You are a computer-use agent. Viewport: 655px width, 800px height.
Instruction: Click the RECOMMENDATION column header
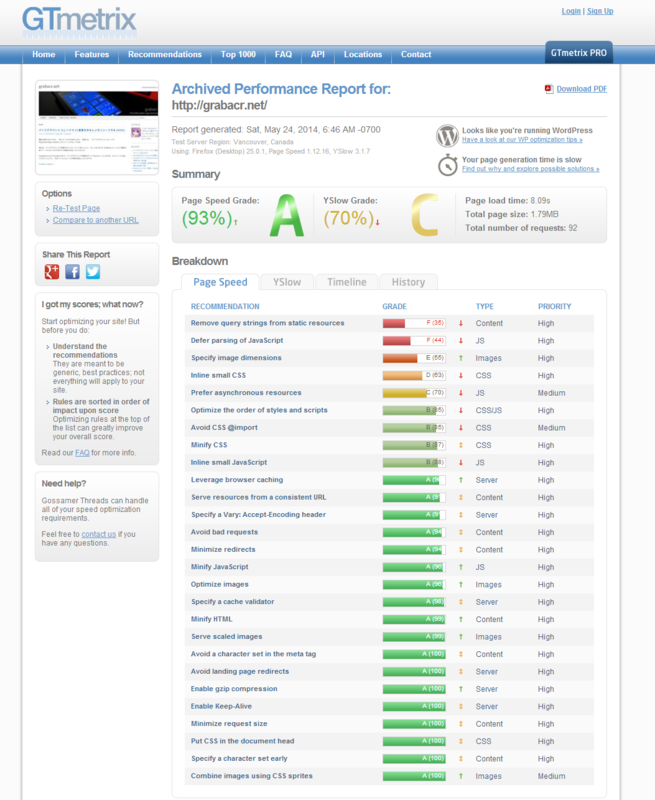click(225, 306)
